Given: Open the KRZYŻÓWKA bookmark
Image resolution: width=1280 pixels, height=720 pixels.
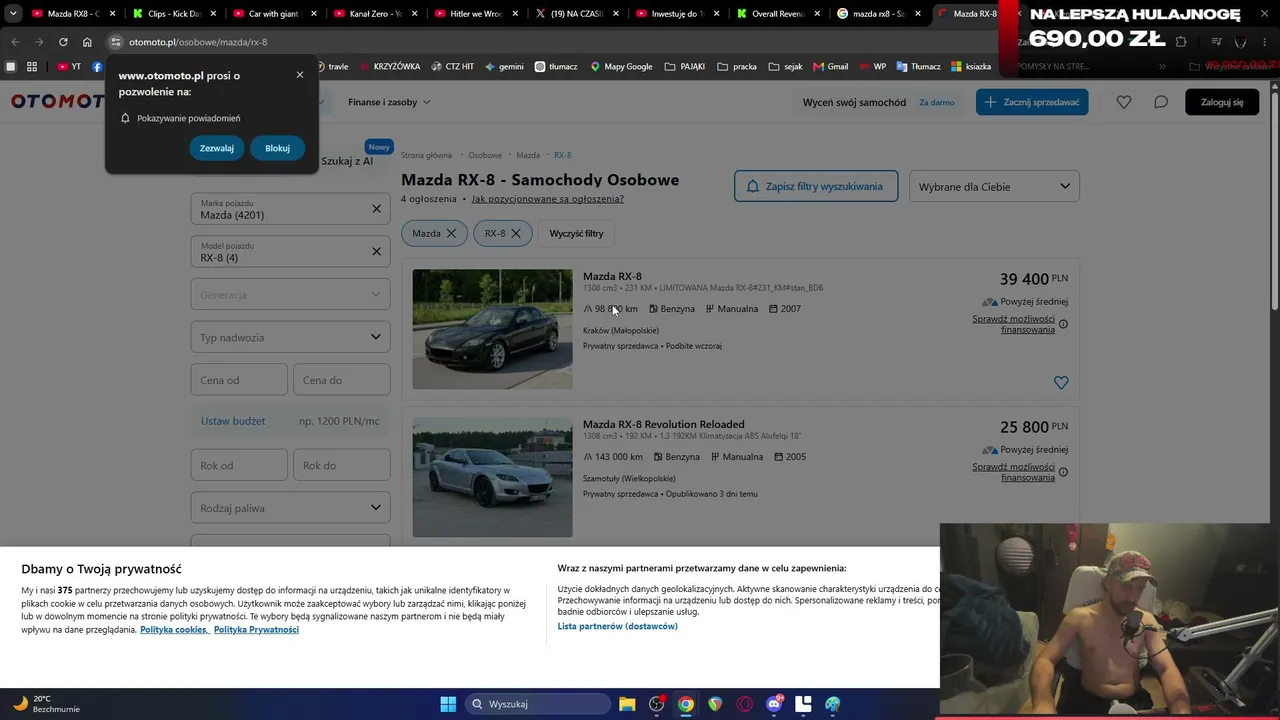Looking at the screenshot, I should (x=390, y=66).
